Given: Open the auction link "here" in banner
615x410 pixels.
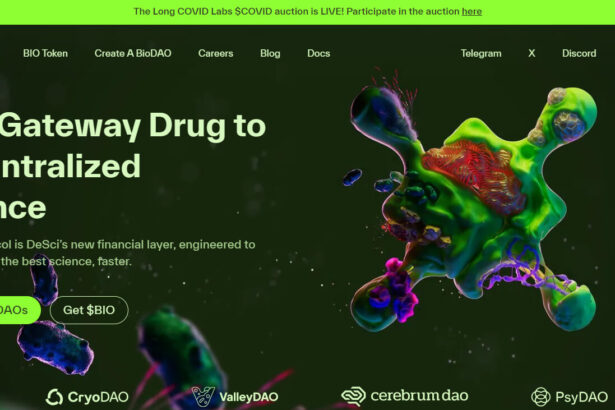Looking at the screenshot, I should (471, 11).
